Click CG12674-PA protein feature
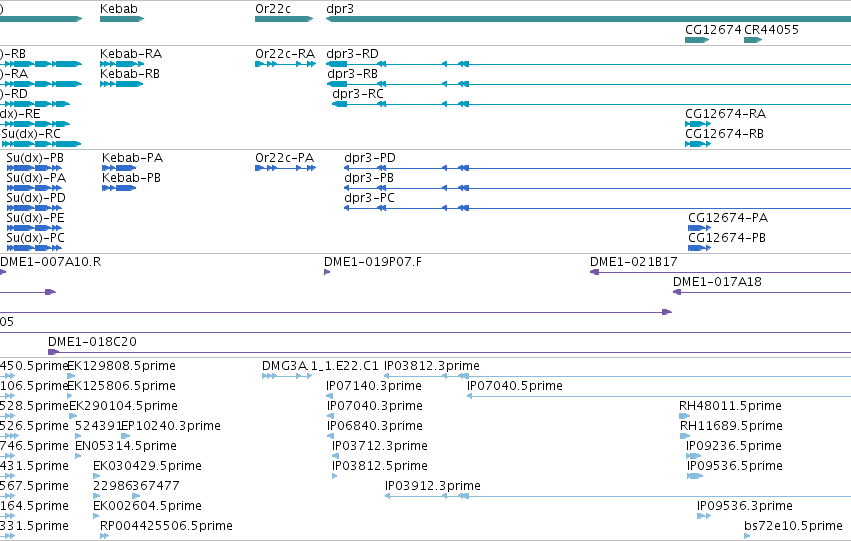This screenshot has width=851, height=541. point(699,228)
